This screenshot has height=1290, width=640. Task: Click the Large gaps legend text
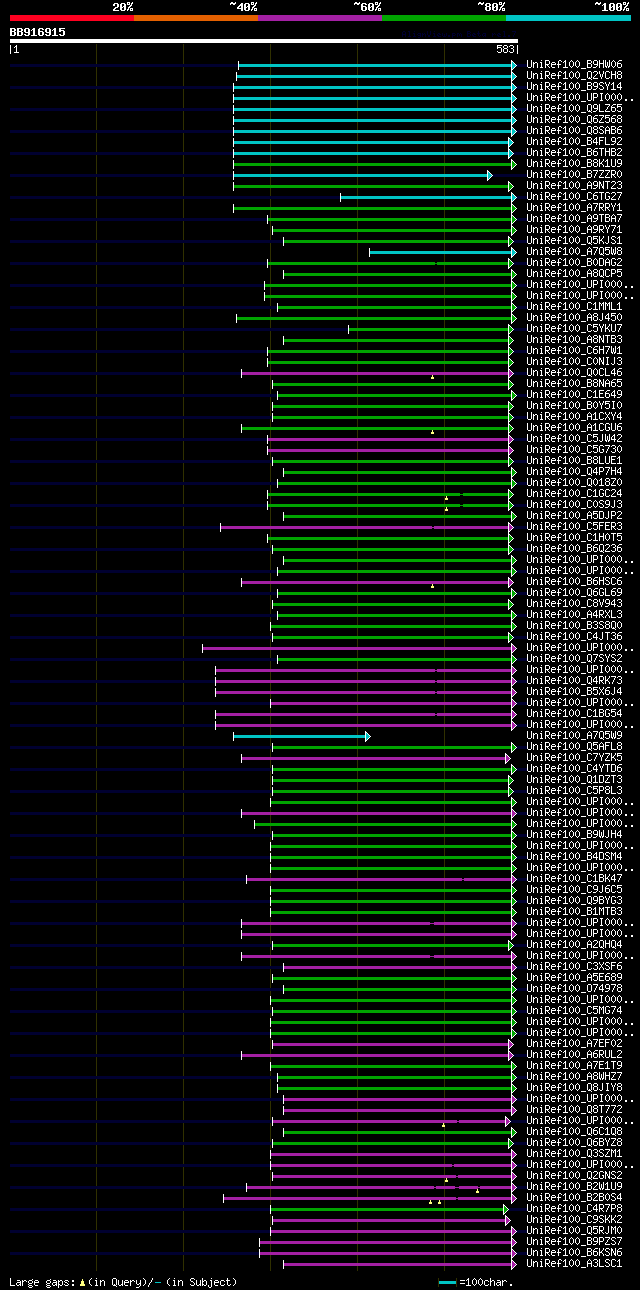123,1282
